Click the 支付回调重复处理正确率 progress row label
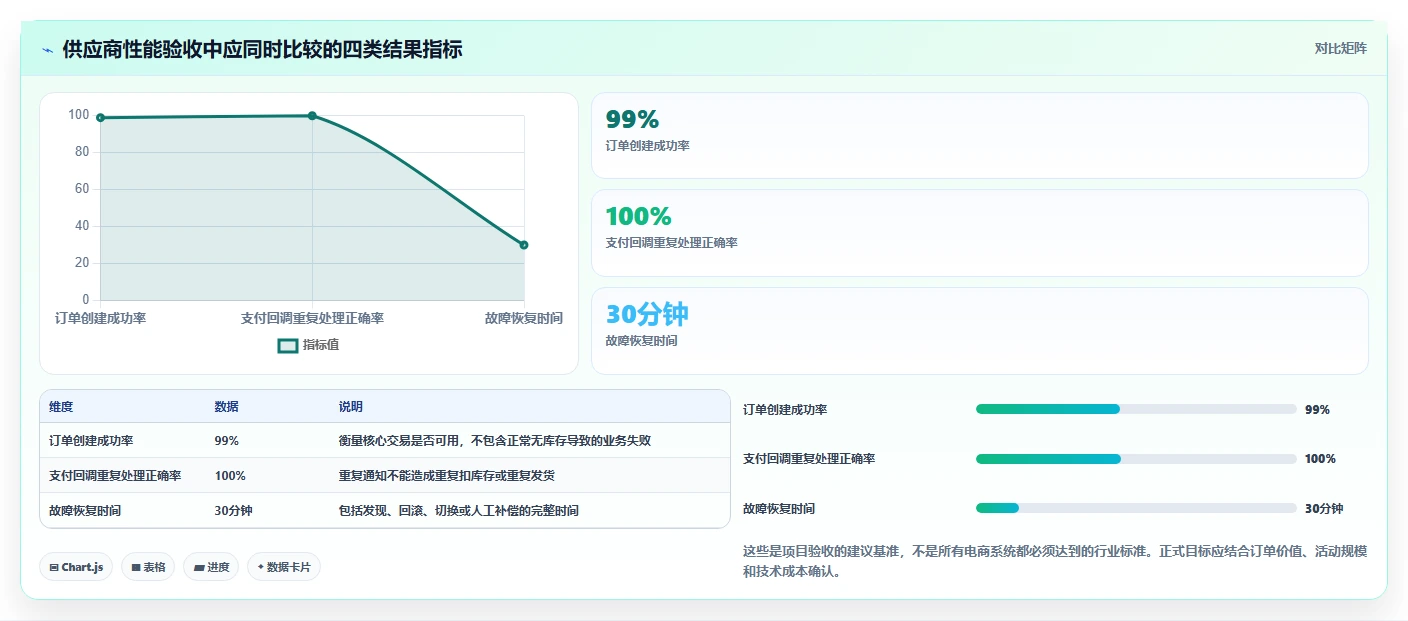 809,459
